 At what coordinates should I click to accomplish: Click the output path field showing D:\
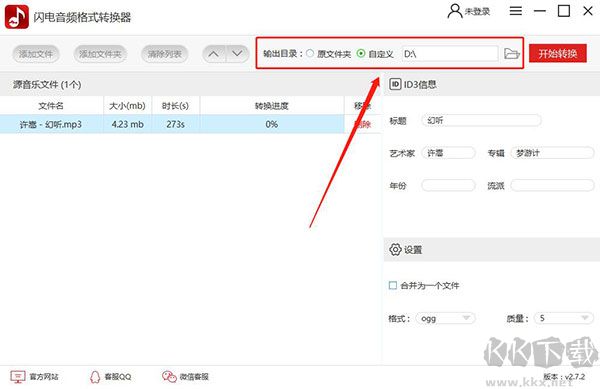coord(450,54)
